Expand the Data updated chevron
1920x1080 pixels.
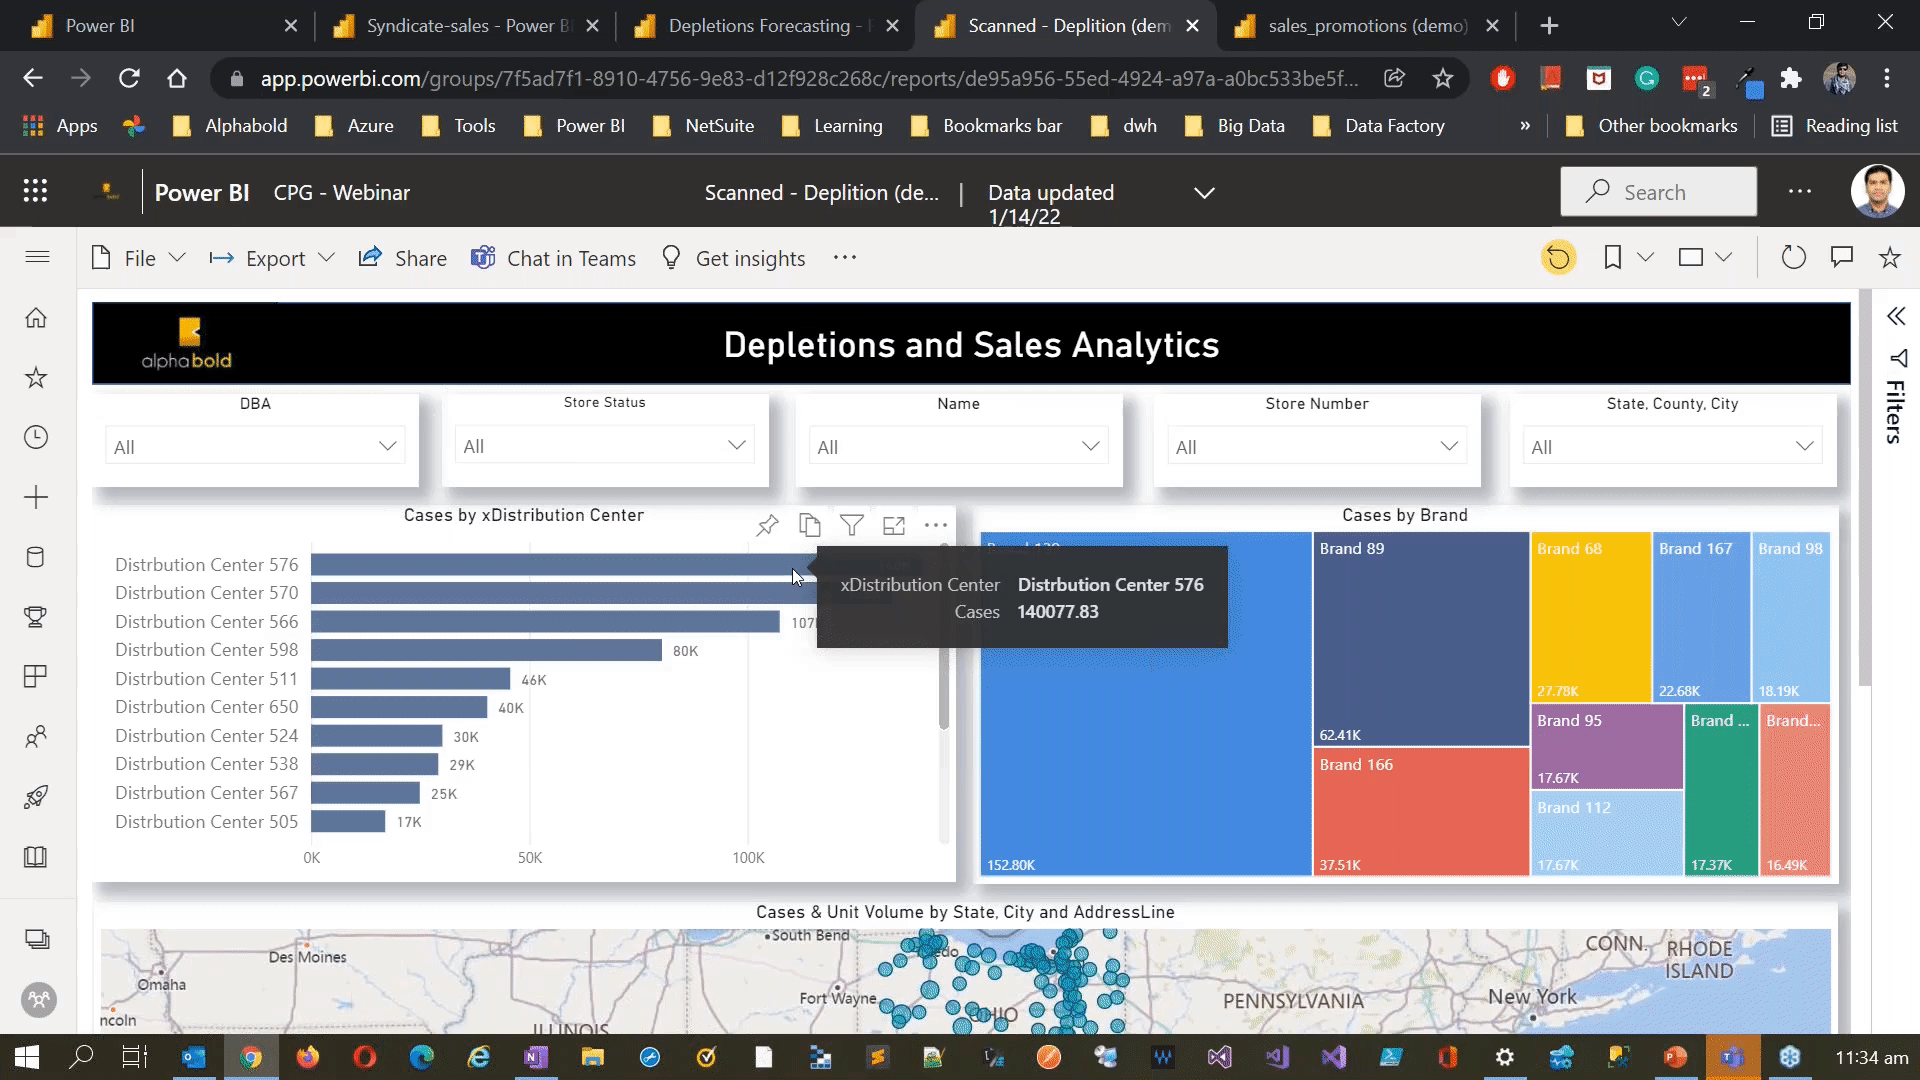click(x=1204, y=193)
